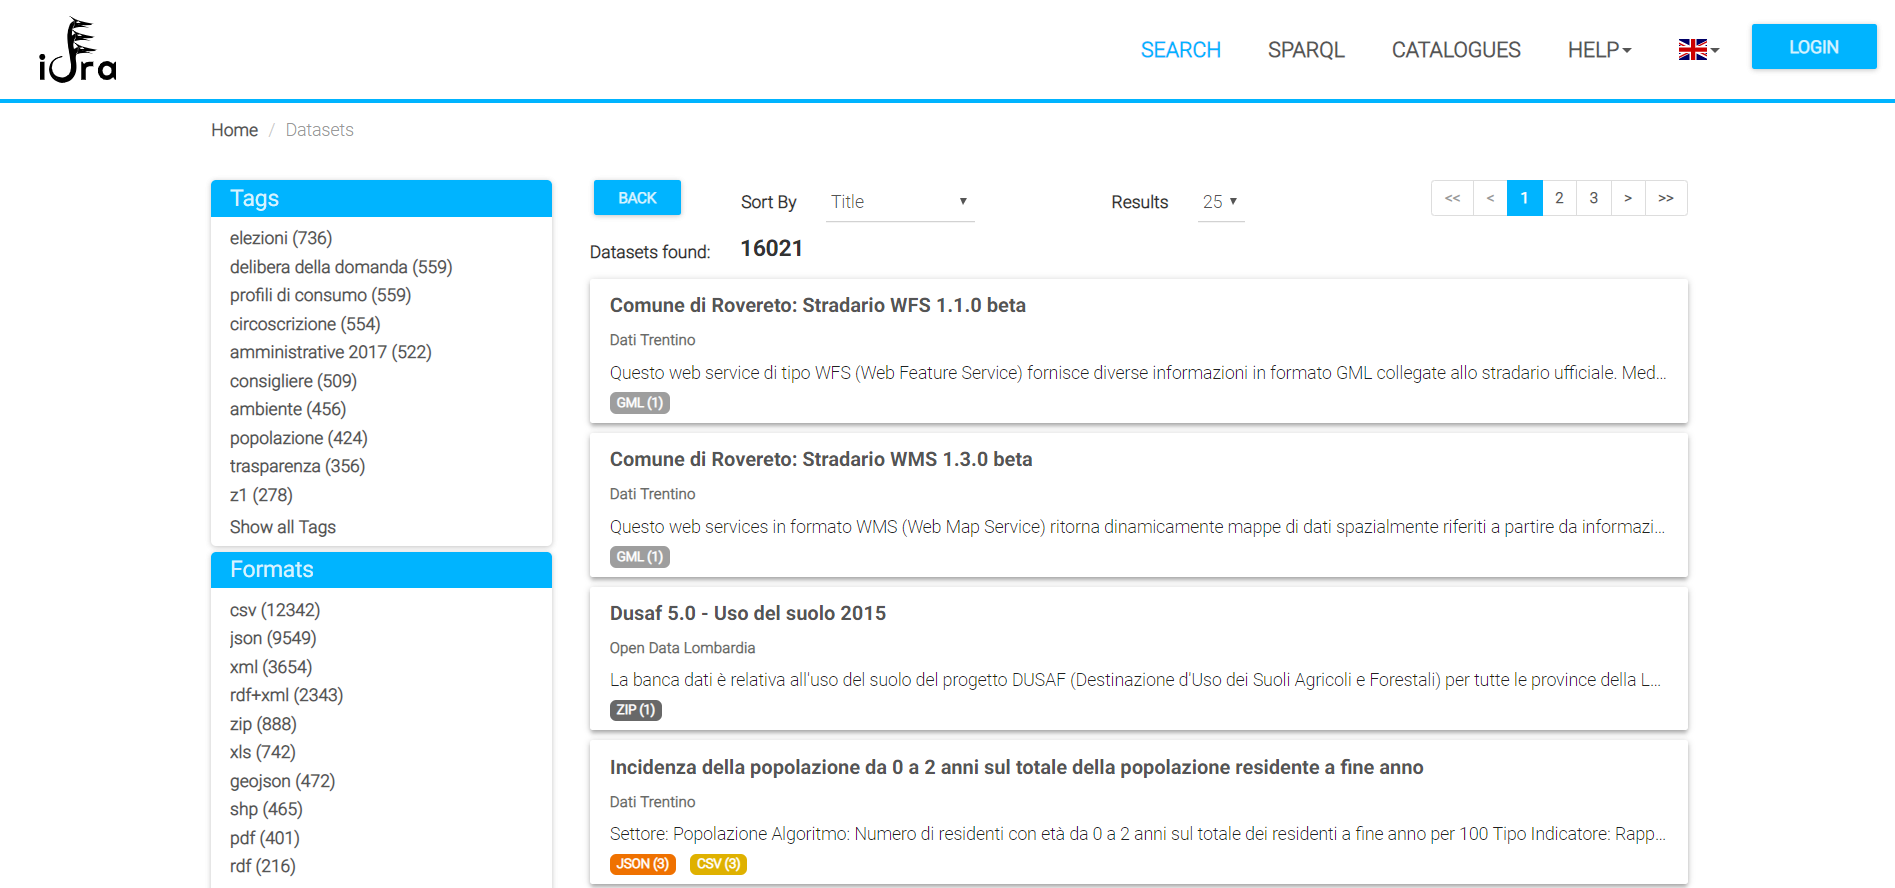This screenshot has width=1895, height=888.
Task: Click the Idra logo
Action: click(78, 50)
